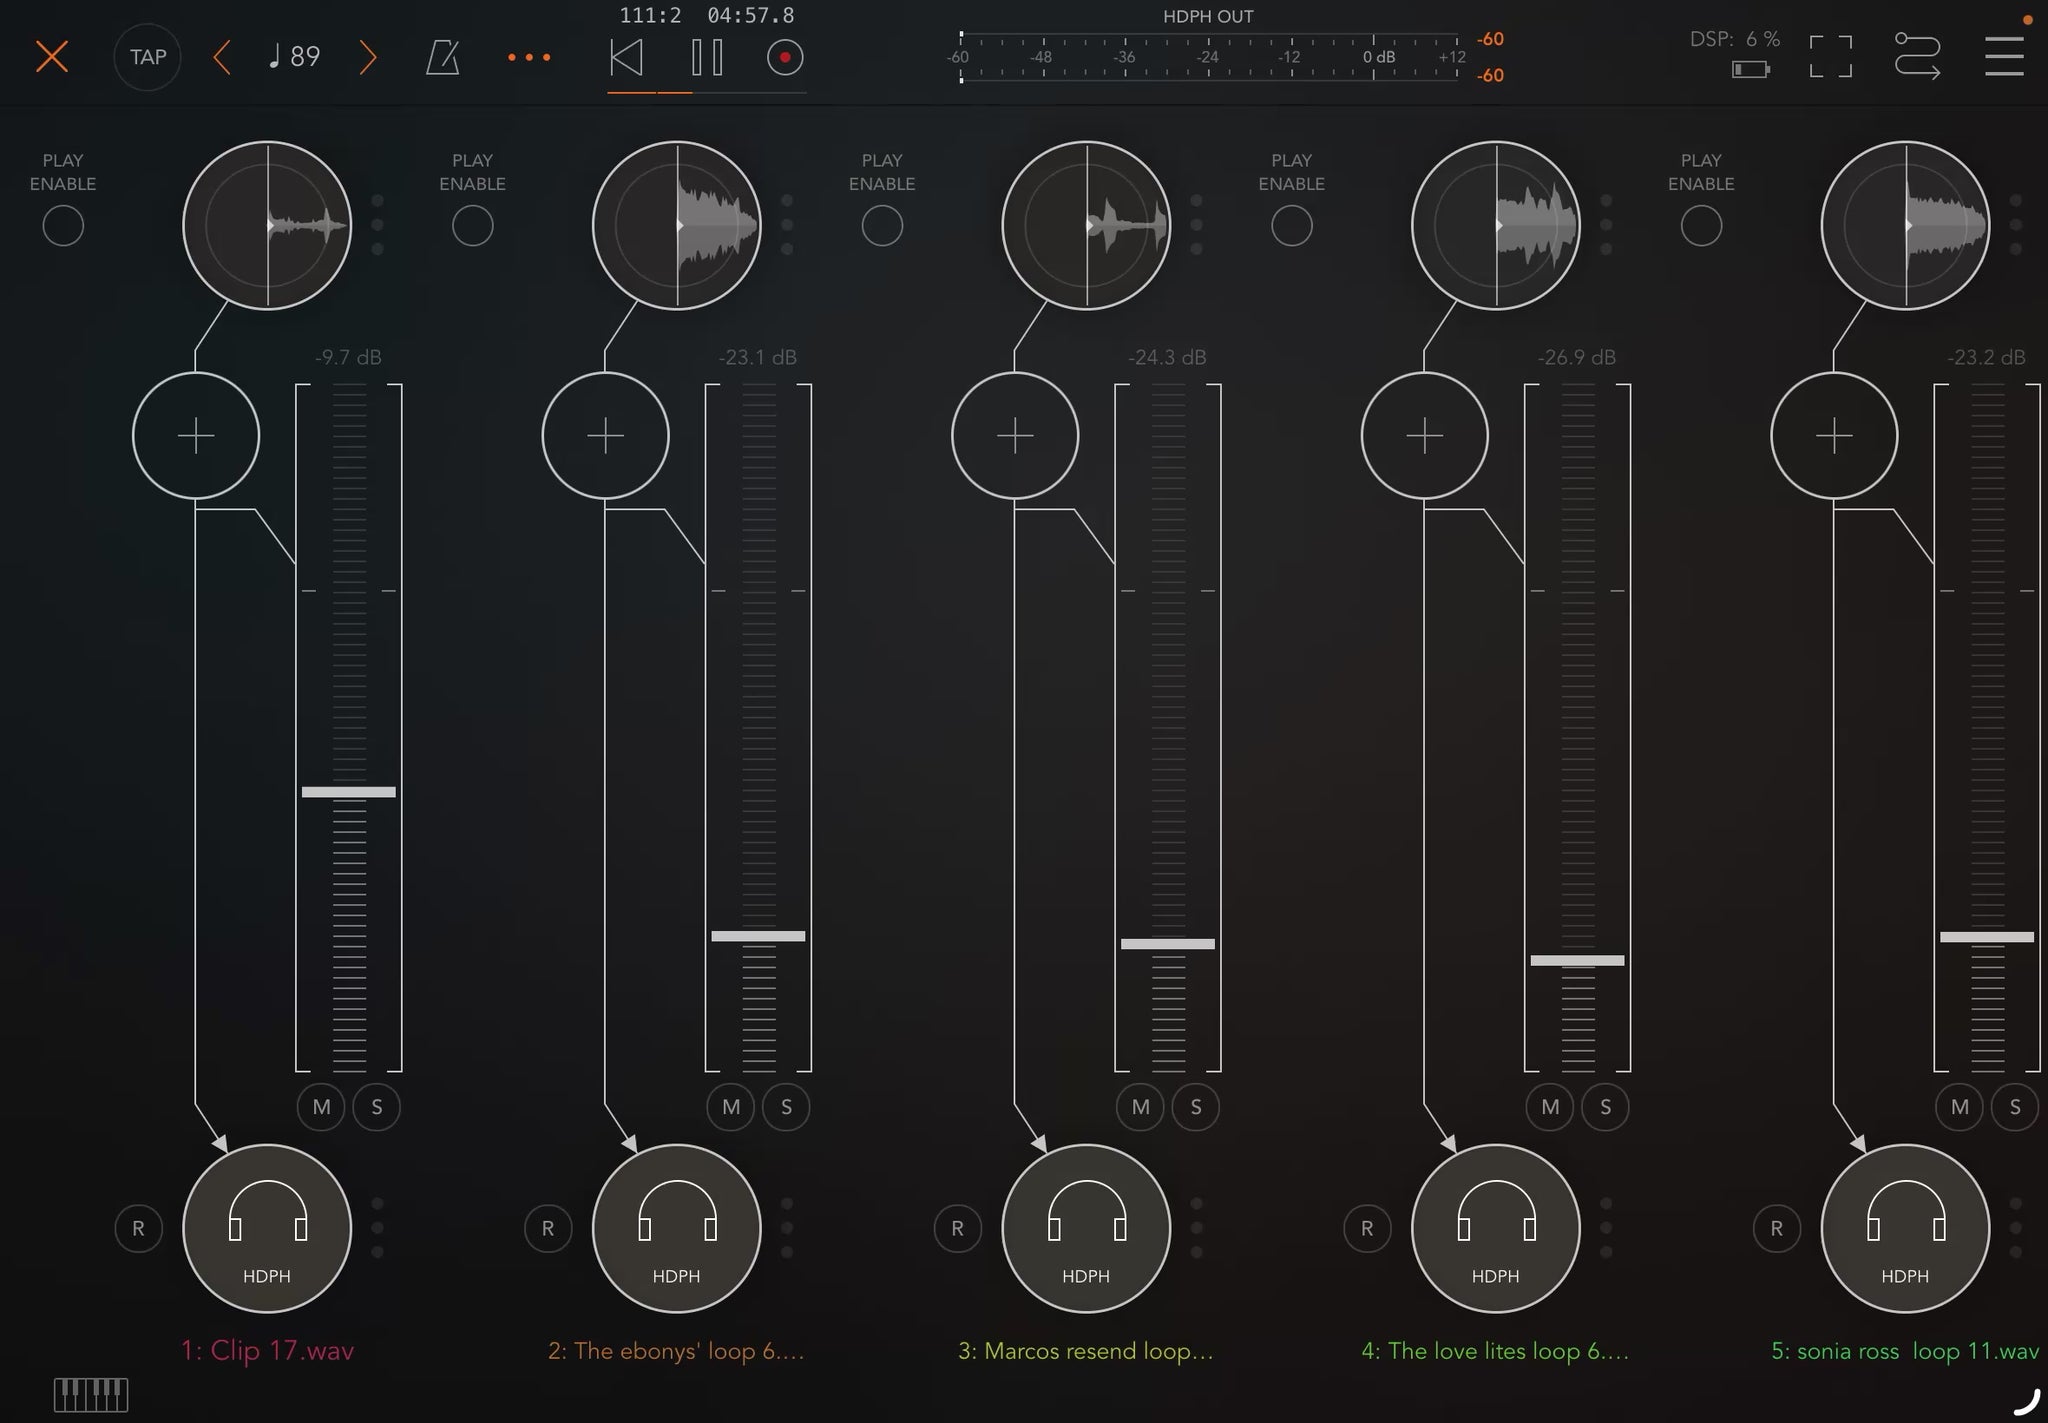Image resolution: width=2048 pixels, height=1423 pixels.
Task: Close the session with the orange X
Action: click(x=52, y=56)
